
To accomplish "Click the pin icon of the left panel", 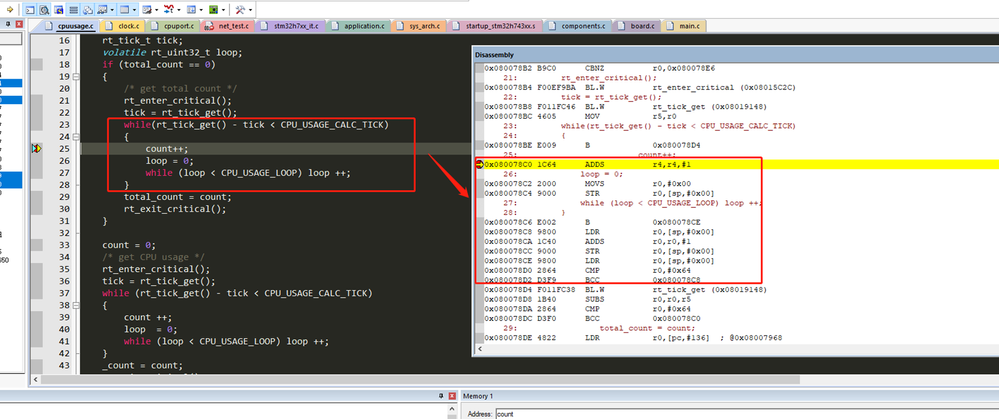I will click(8, 24).
